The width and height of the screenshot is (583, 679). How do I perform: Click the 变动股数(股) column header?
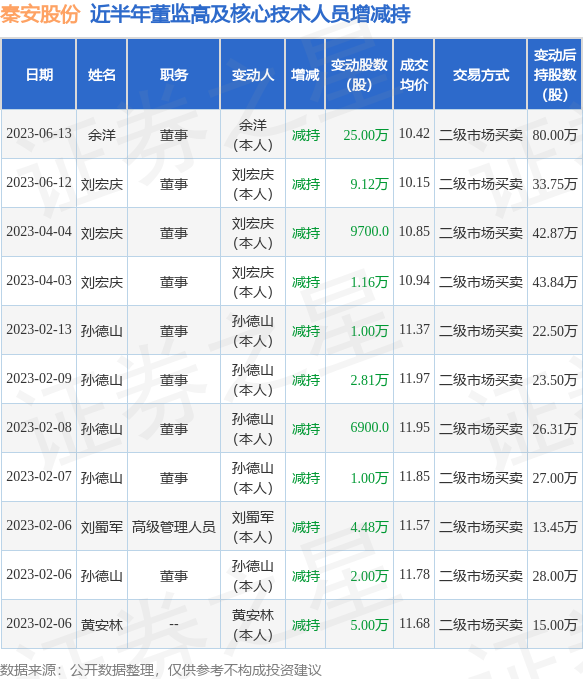[359, 74]
